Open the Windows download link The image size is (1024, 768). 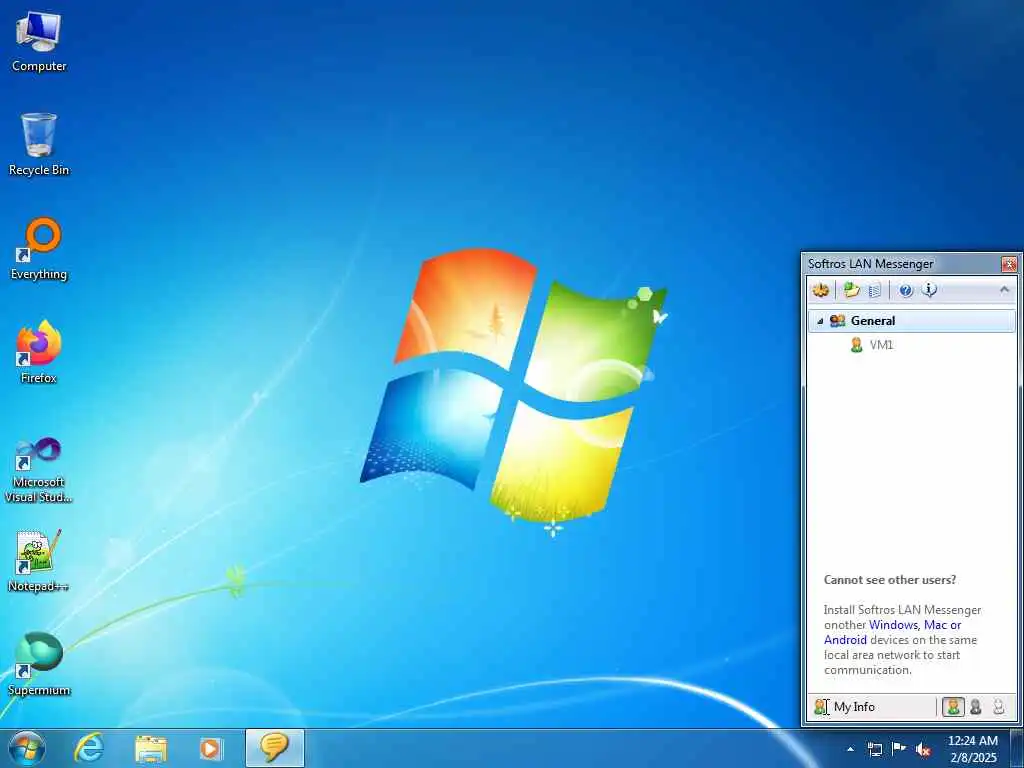(893, 625)
